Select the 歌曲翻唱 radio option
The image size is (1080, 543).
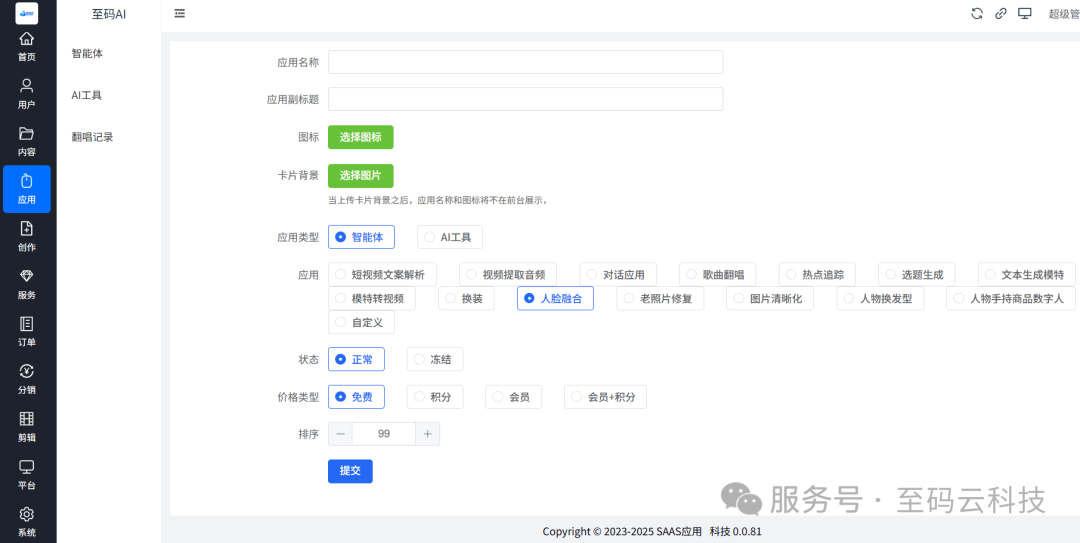[x=717, y=275]
